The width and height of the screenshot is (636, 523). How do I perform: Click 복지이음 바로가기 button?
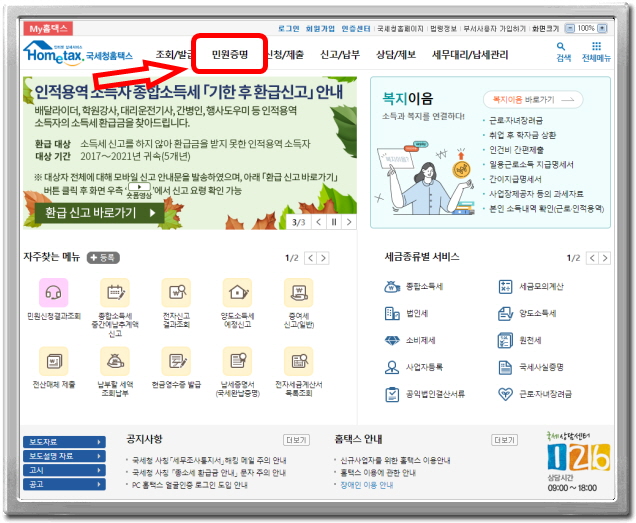[x=533, y=99]
